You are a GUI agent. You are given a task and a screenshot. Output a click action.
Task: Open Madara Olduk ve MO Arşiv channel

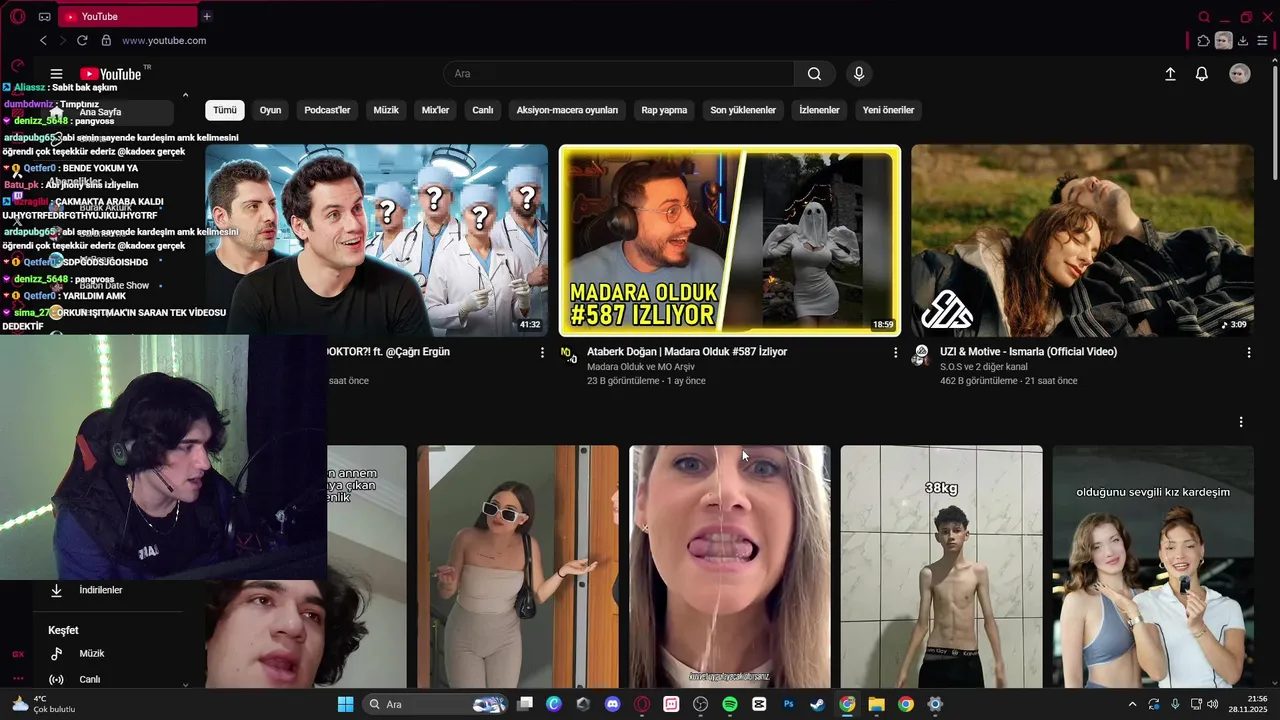pyautogui.click(x=642, y=367)
